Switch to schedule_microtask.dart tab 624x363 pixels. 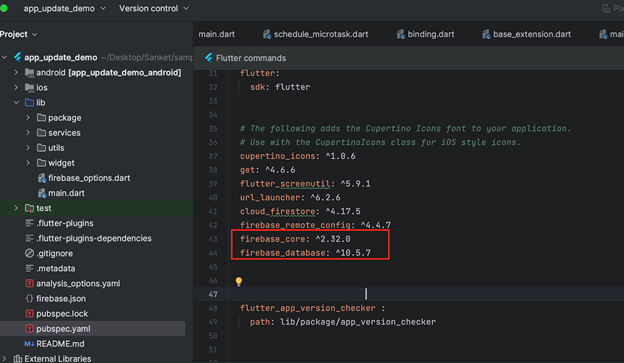[316, 34]
